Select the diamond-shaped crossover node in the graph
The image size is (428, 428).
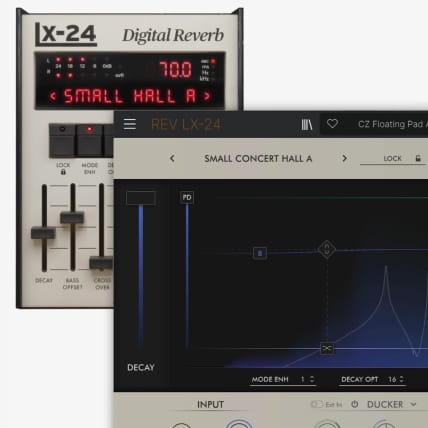coord(327,249)
